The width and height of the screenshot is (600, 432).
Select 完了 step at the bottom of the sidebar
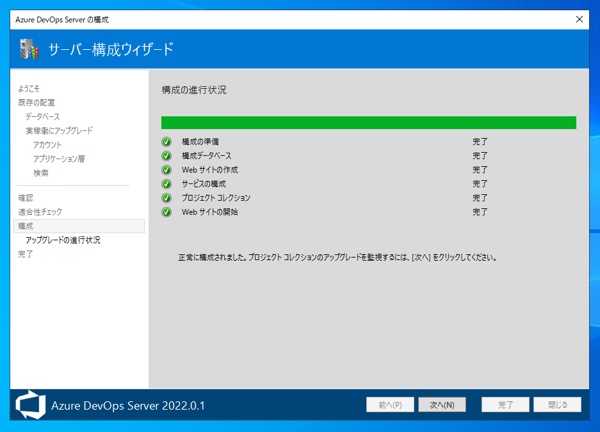click(25, 254)
